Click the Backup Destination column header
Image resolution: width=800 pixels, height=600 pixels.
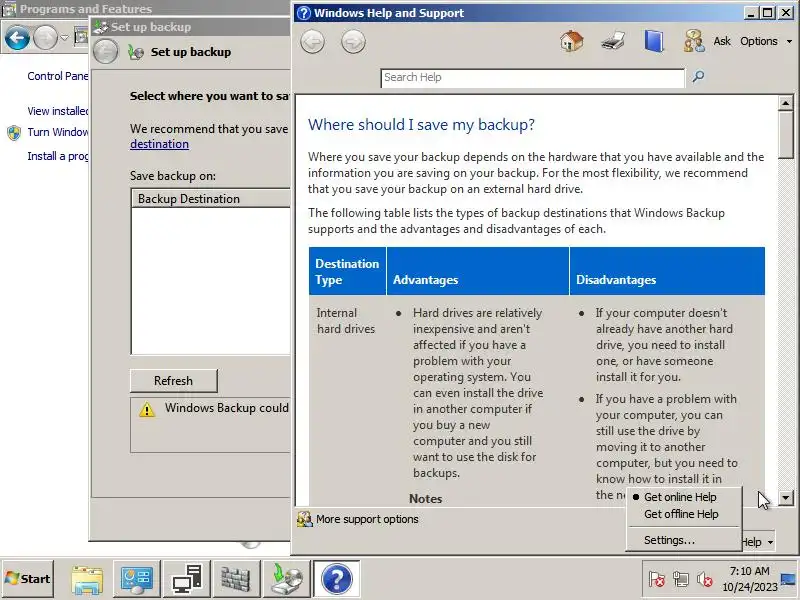pyautogui.click(x=211, y=198)
